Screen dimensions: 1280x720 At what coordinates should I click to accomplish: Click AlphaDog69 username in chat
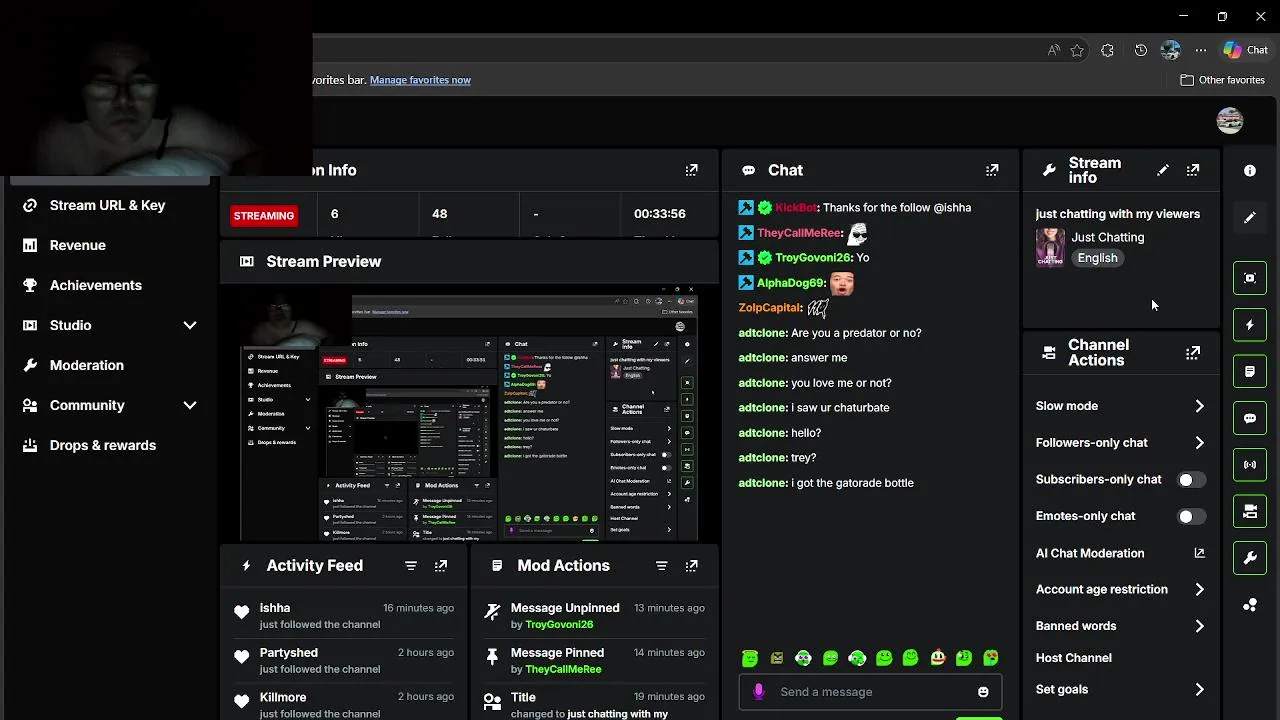click(790, 283)
